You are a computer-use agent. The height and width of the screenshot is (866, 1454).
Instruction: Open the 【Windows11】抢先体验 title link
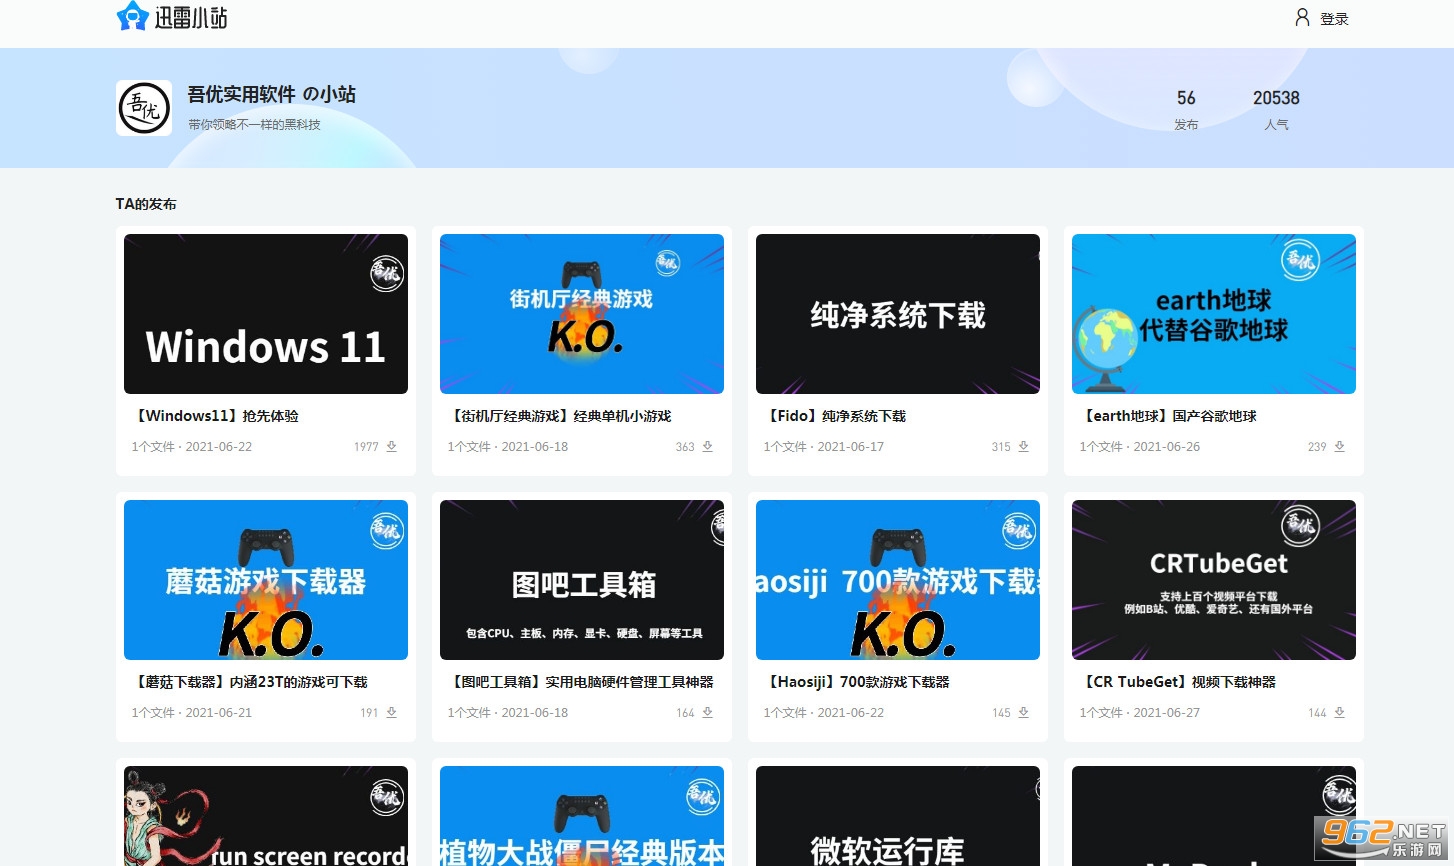coord(216,416)
